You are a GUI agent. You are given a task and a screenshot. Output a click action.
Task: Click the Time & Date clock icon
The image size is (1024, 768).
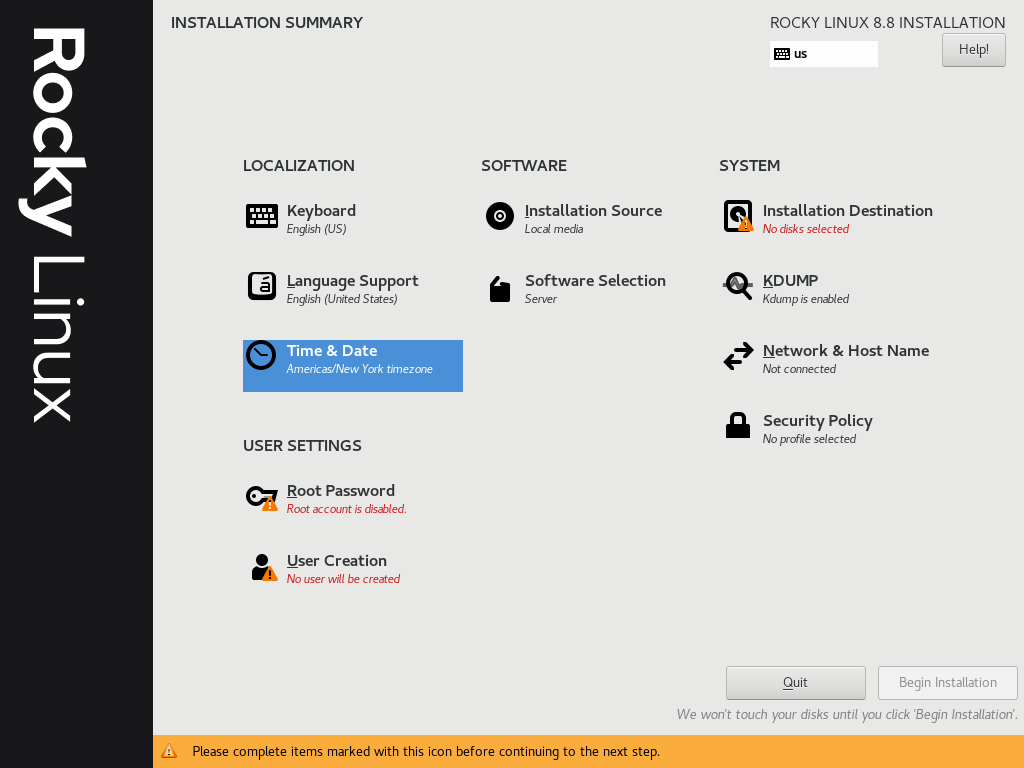tap(261, 355)
